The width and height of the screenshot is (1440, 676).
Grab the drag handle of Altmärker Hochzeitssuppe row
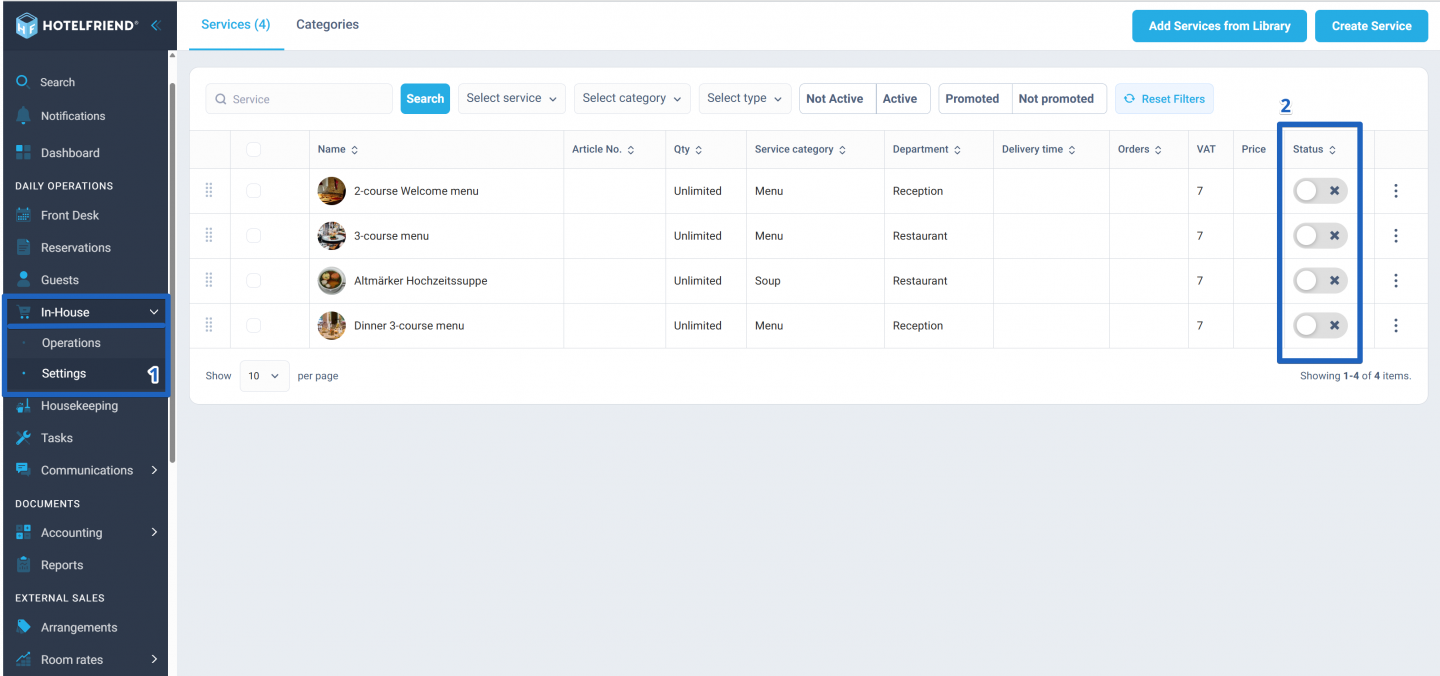pos(209,280)
